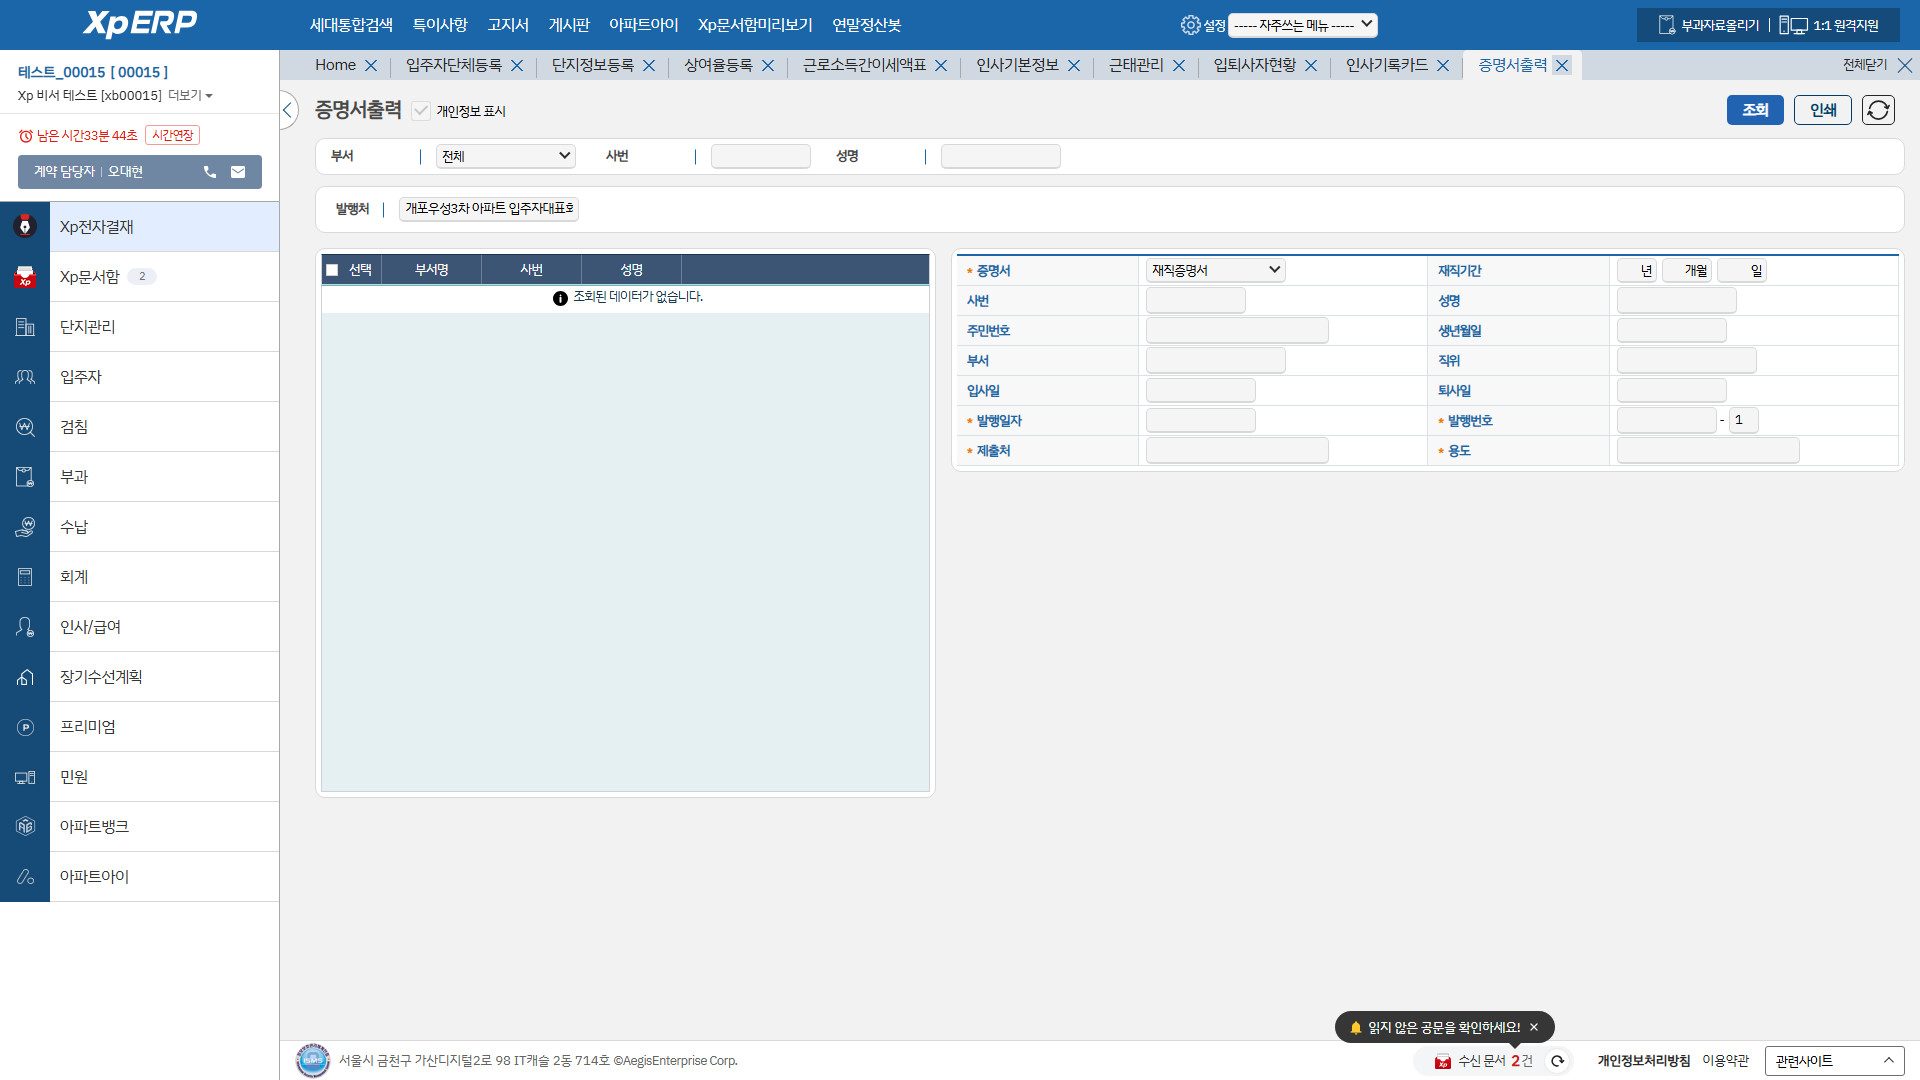Check the 선택 header checkbox
1920x1080 pixels.
(x=332, y=270)
